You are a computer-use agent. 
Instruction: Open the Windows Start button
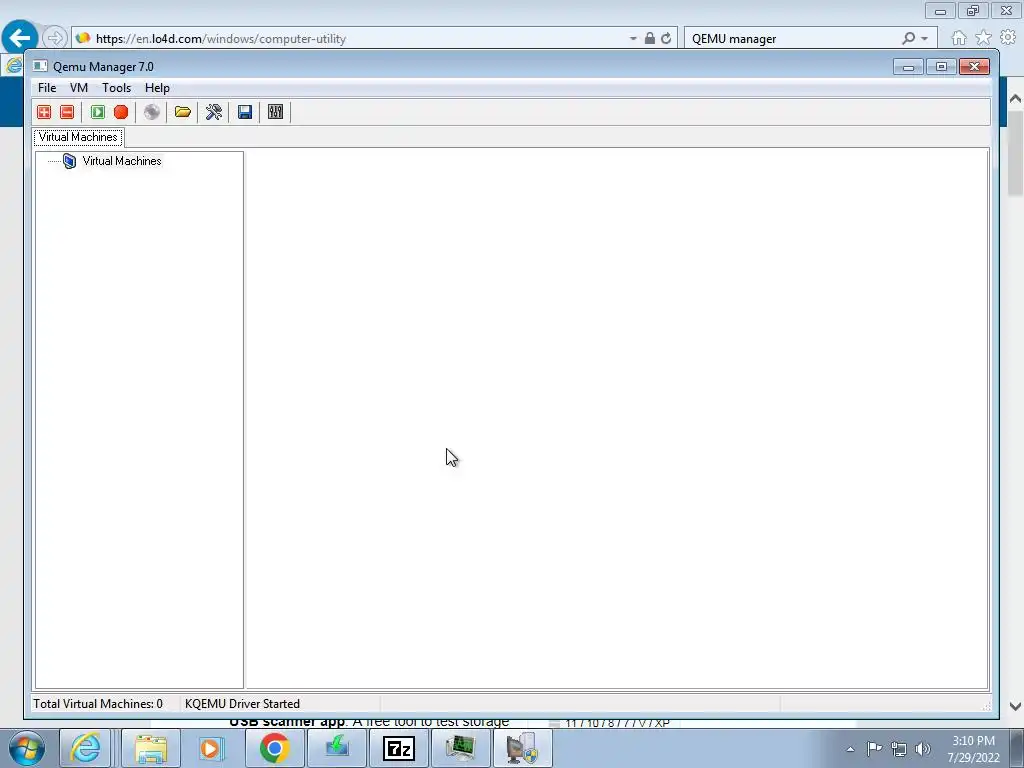(27, 748)
